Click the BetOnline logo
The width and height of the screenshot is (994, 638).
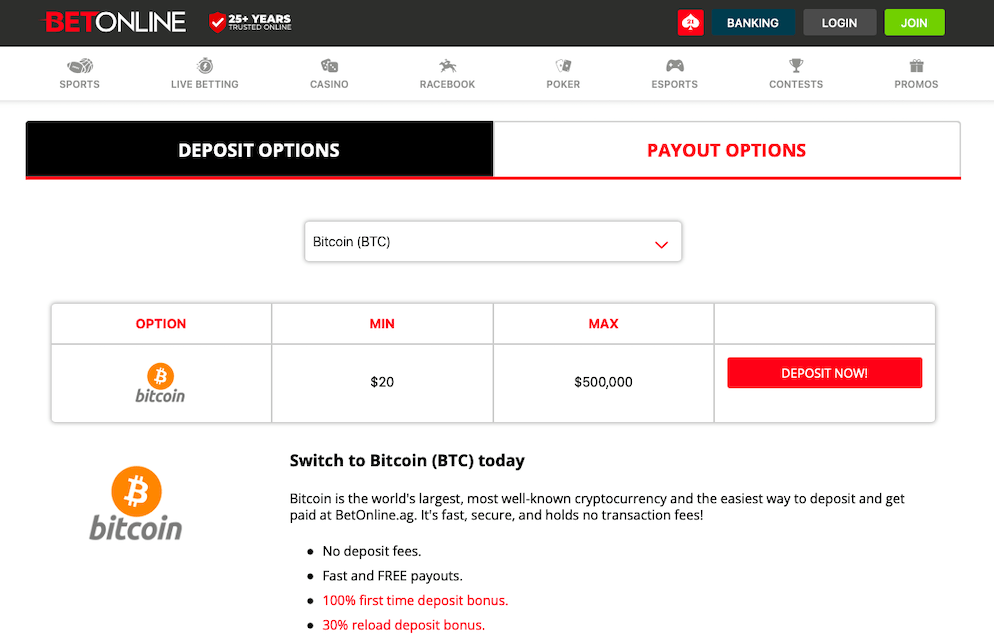click(115, 22)
